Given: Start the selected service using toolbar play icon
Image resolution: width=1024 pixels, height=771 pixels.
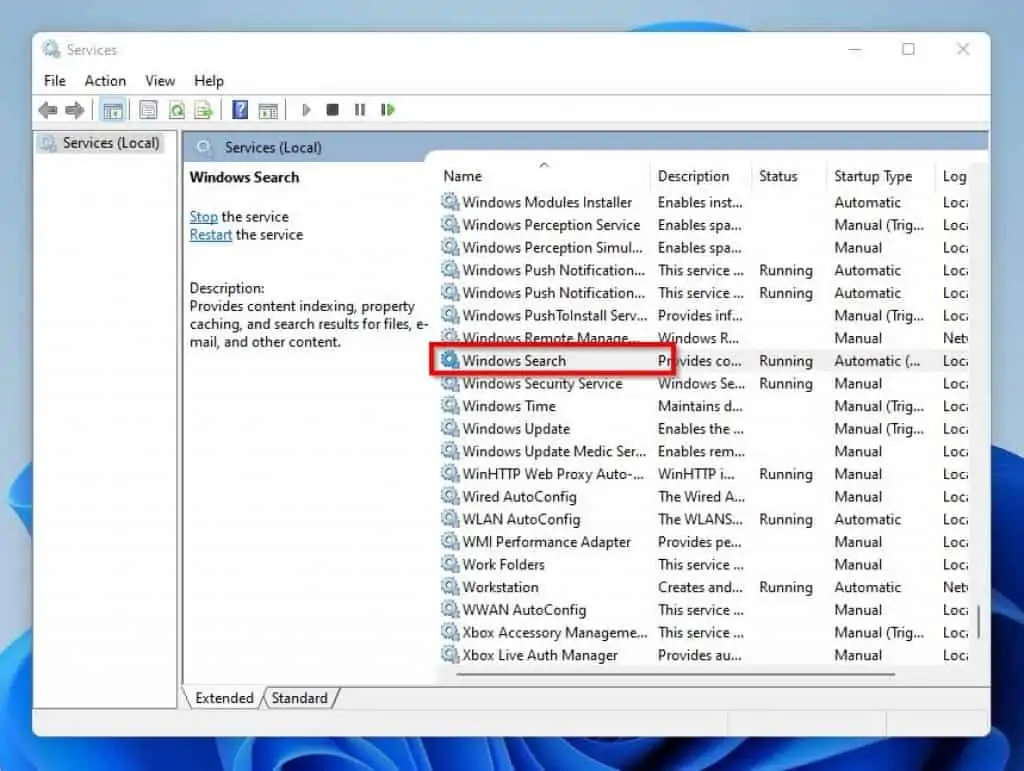Looking at the screenshot, I should coord(306,110).
